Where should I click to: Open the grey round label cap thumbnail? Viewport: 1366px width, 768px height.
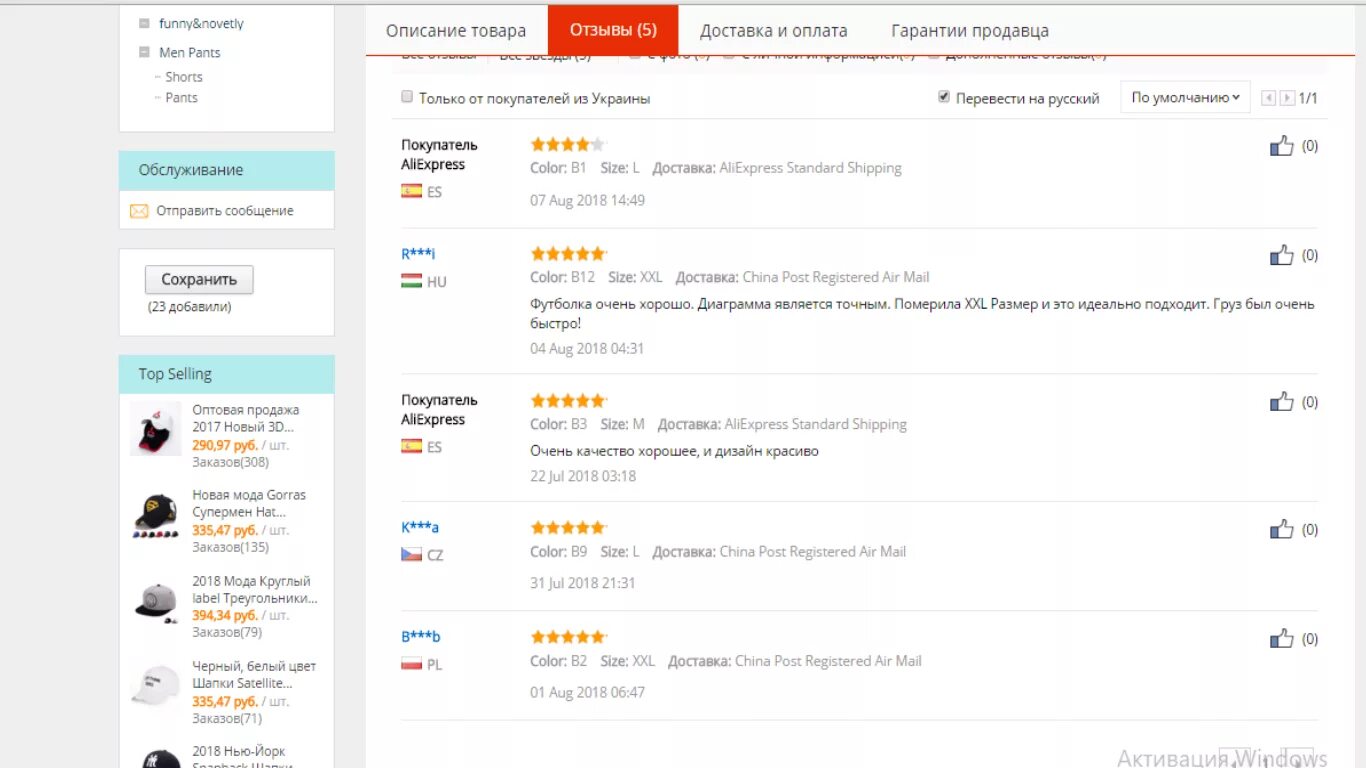[x=156, y=600]
